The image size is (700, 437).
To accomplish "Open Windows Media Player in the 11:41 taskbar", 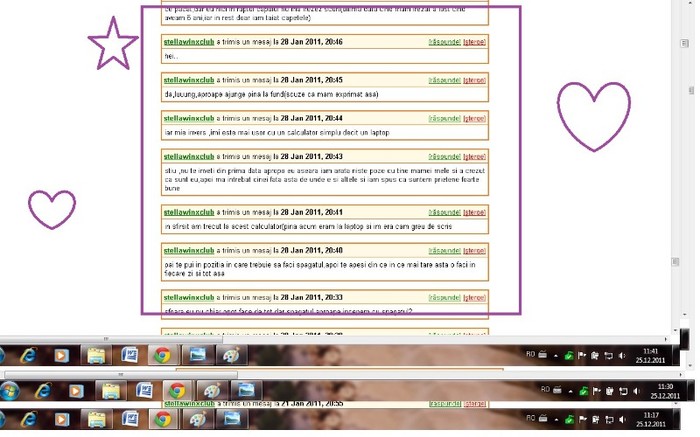I will pos(61,355).
